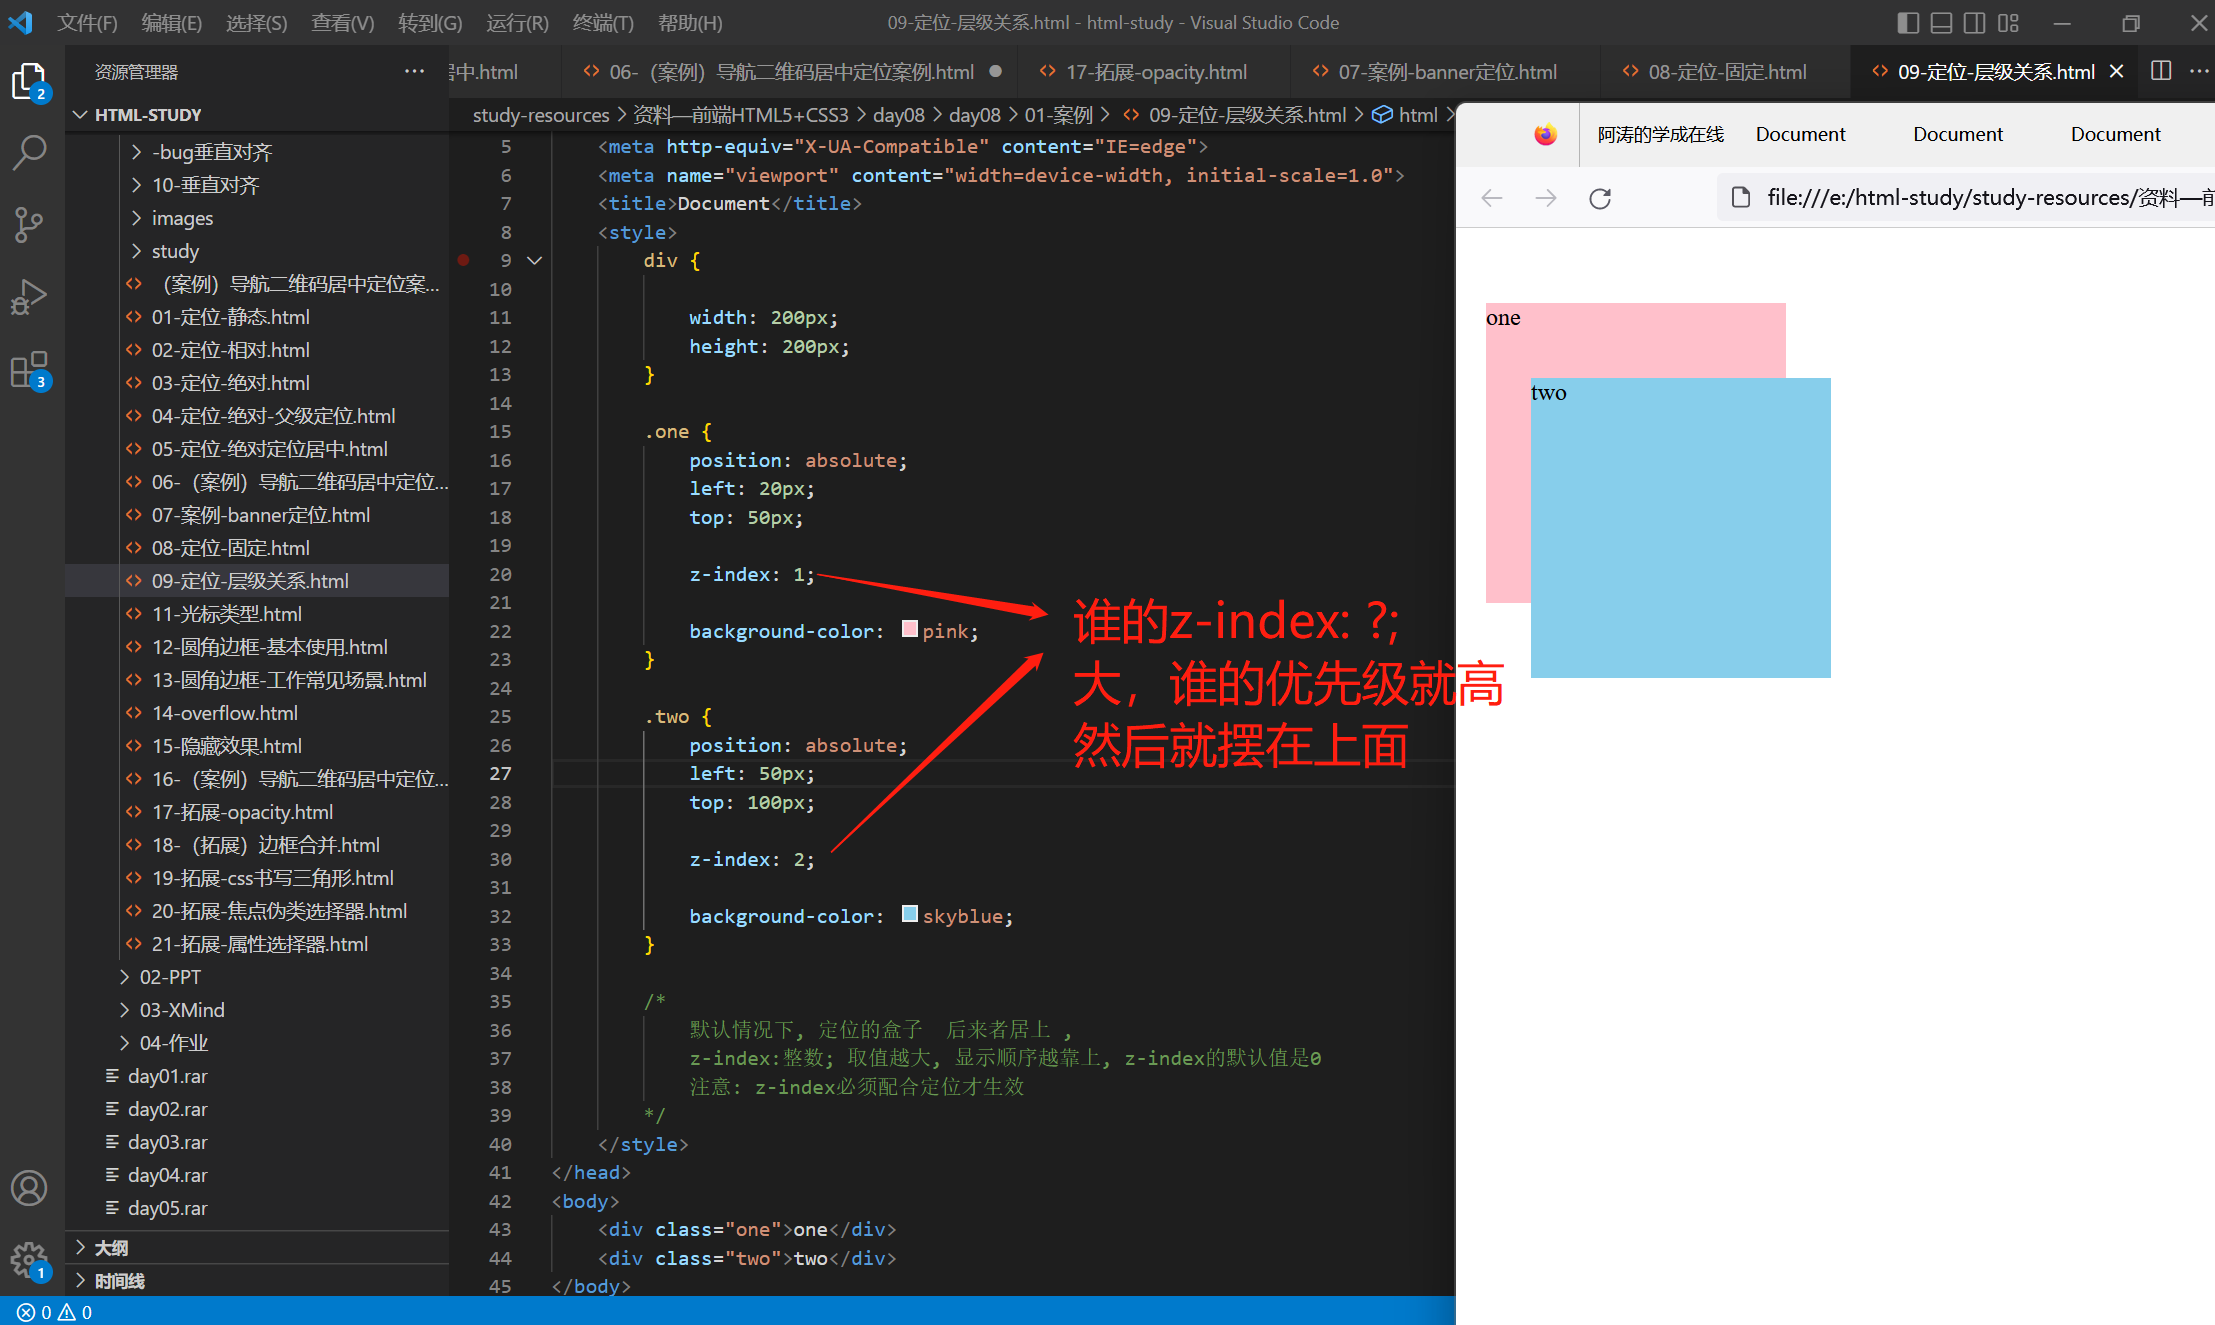Open the Manage gear icon
The image size is (2215, 1325).
(29, 1260)
